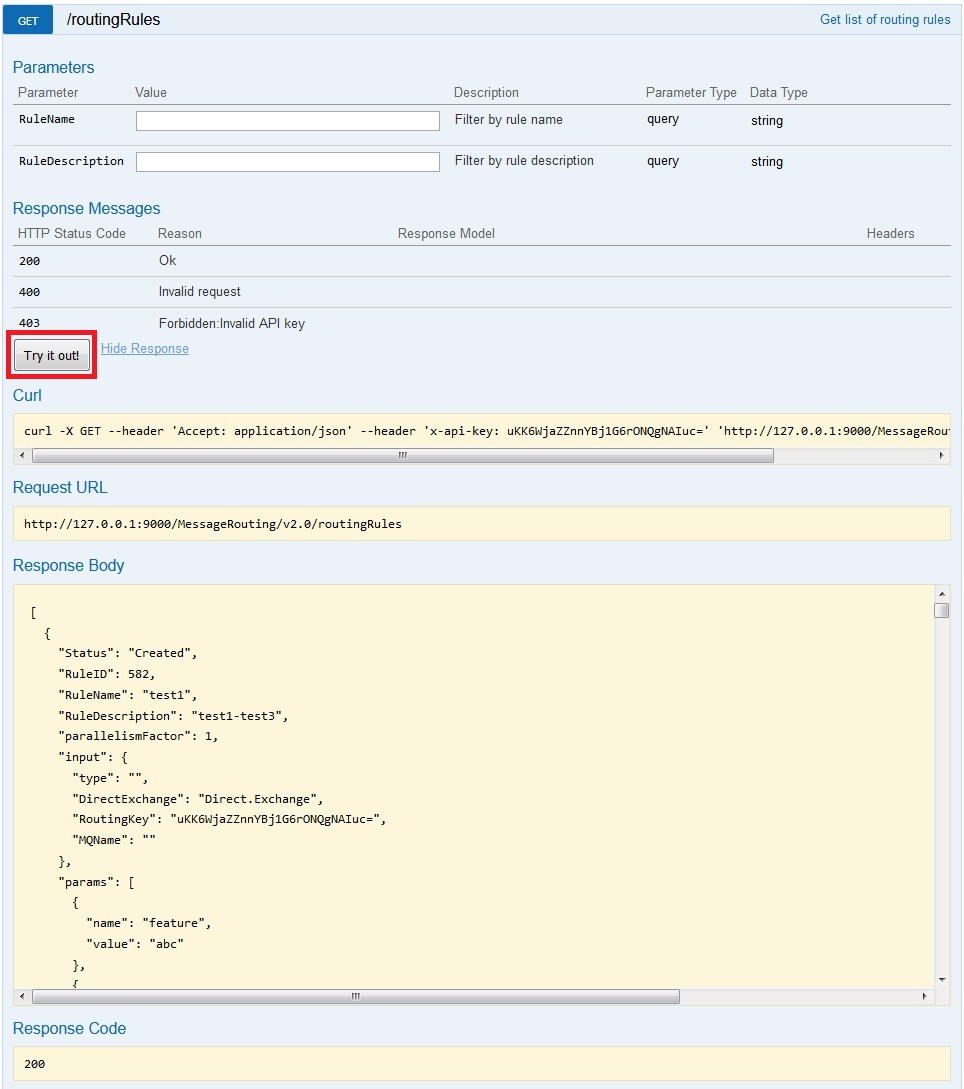Click the Response Body horizontal scrollbar thumb

click(356, 997)
